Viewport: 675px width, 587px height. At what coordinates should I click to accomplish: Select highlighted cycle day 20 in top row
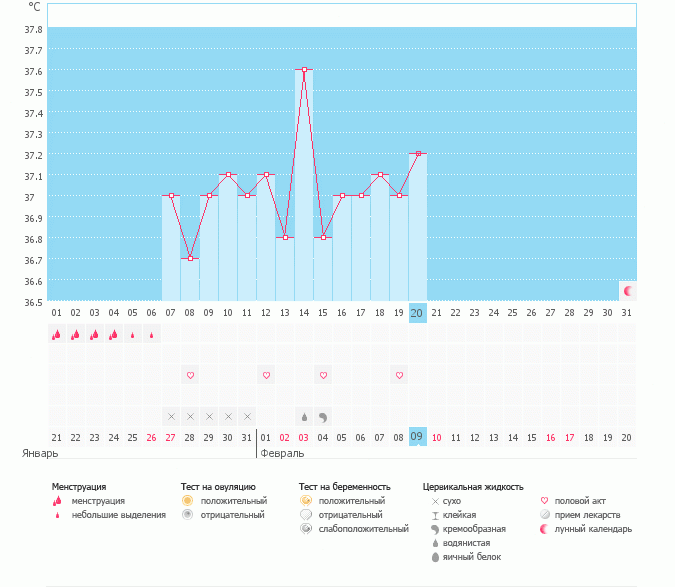coord(418,313)
